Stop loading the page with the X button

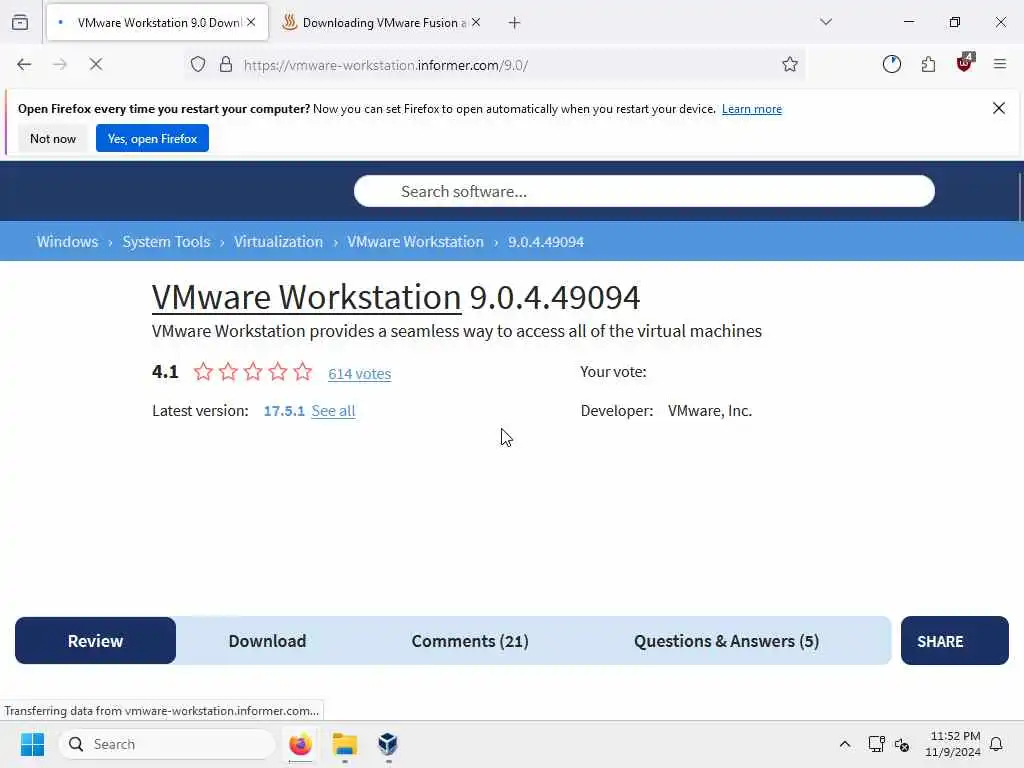[x=96, y=64]
